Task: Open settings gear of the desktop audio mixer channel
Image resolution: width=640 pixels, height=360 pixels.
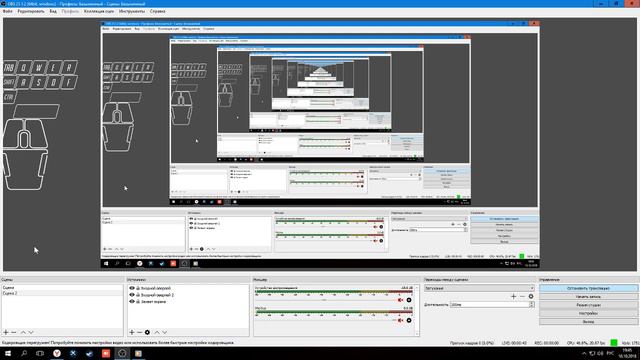Action: (x=409, y=300)
